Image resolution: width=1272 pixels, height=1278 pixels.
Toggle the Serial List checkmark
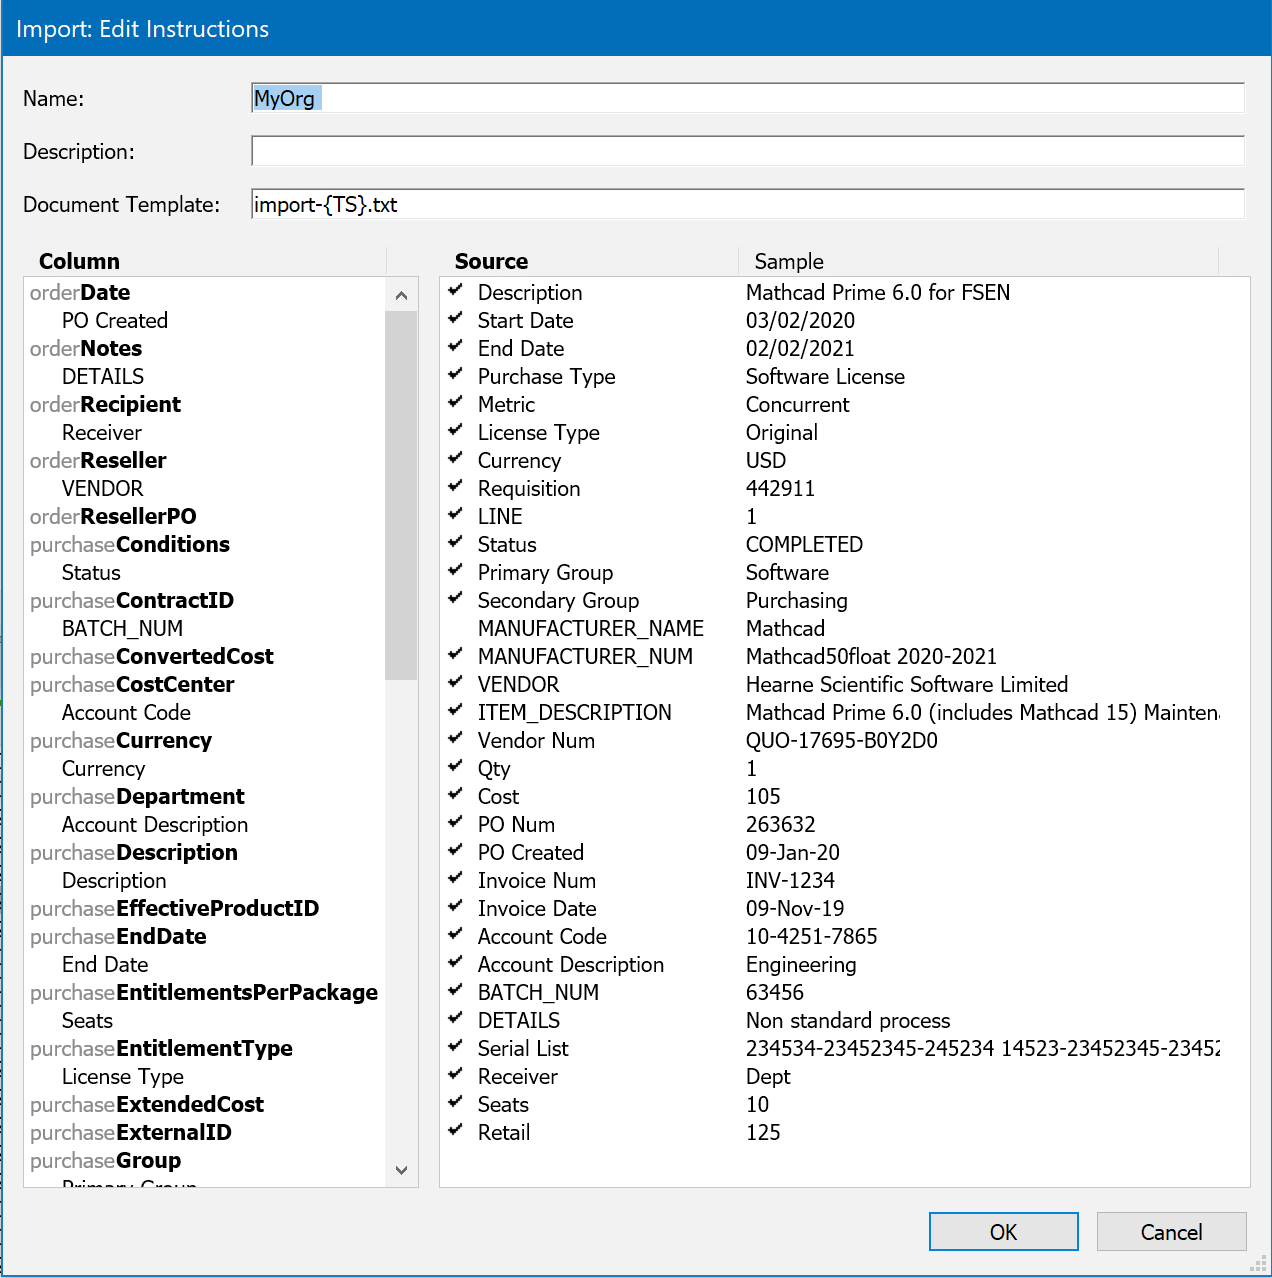click(456, 1048)
